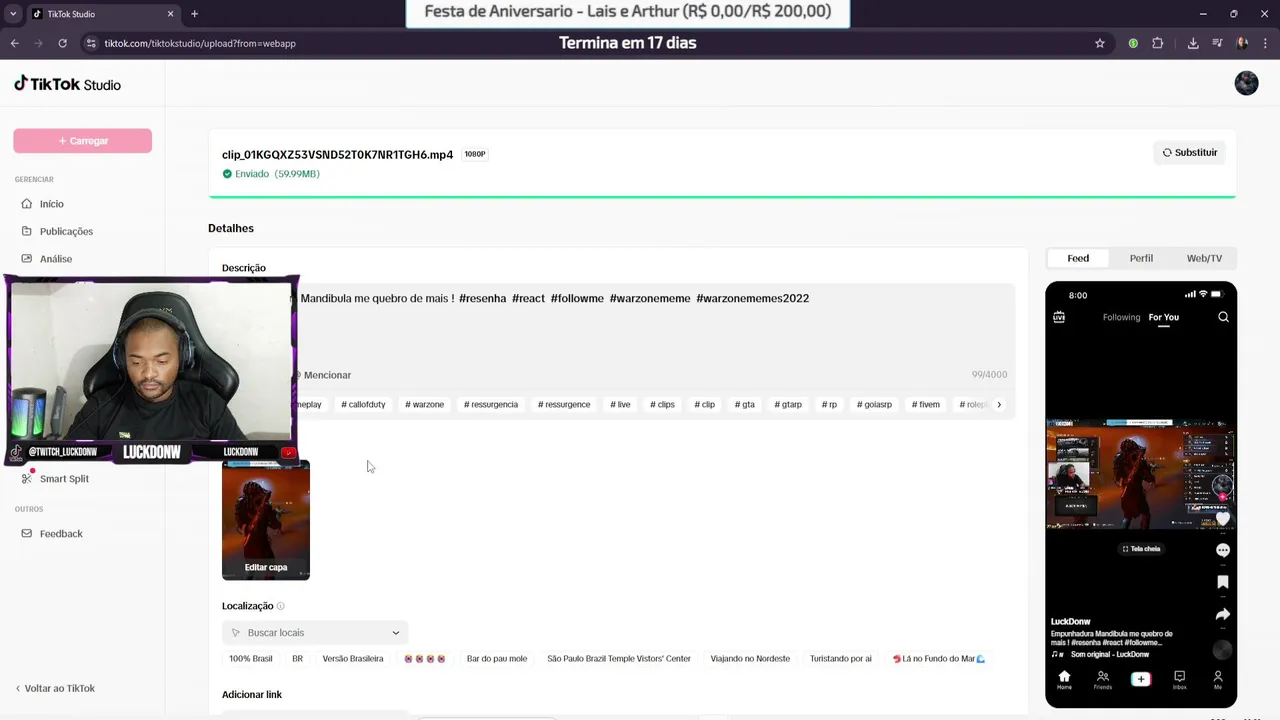Expand hashtag suggestions with right chevron
1280x720 pixels.
(x=999, y=405)
